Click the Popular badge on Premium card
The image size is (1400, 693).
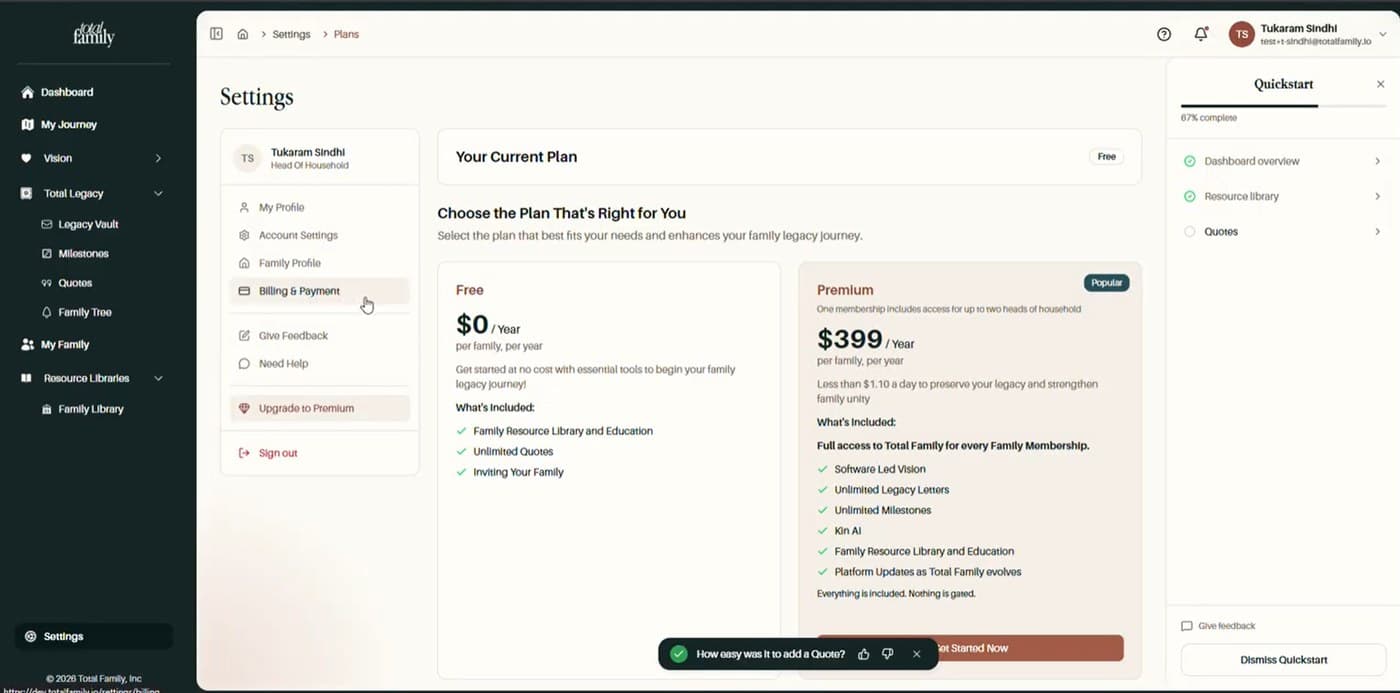1106,283
